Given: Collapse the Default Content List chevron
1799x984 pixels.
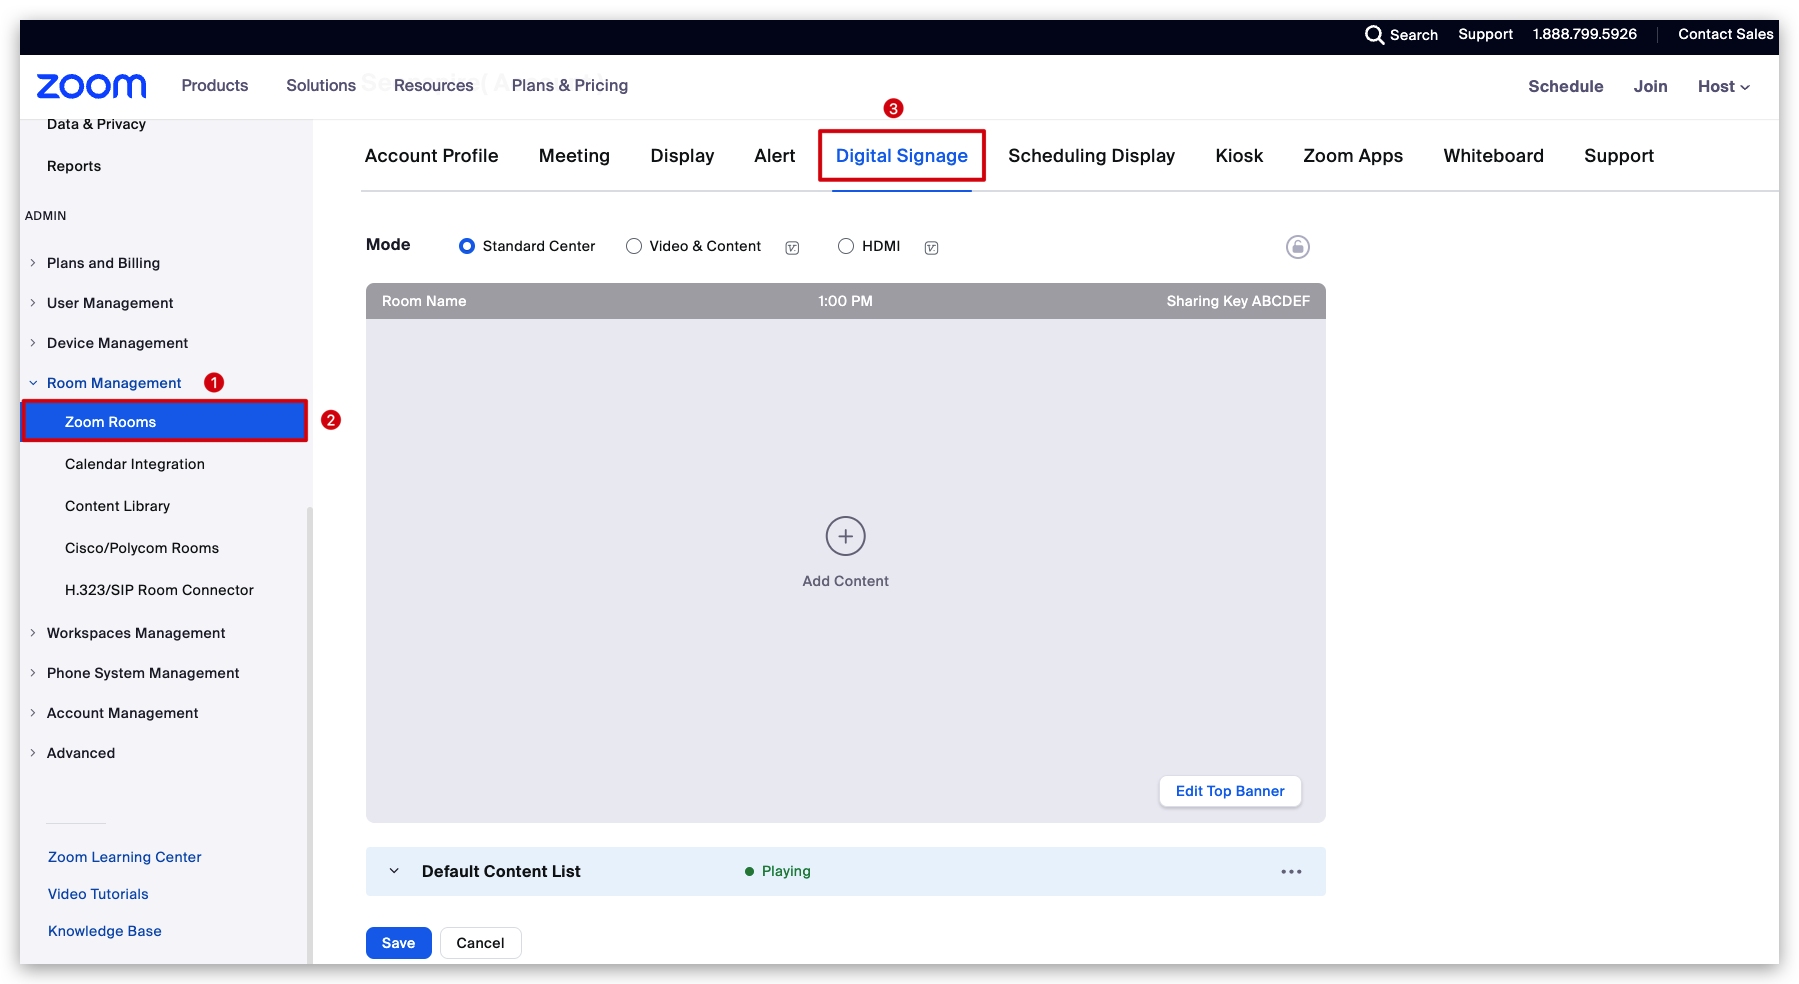Looking at the screenshot, I should (x=394, y=871).
